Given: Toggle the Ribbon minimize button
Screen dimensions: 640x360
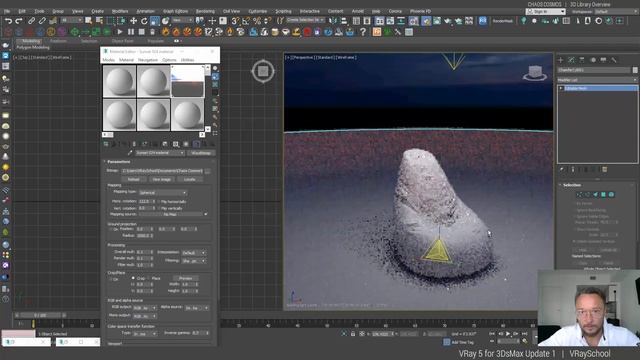Looking at the screenshot, I should (x=176, y=41).
